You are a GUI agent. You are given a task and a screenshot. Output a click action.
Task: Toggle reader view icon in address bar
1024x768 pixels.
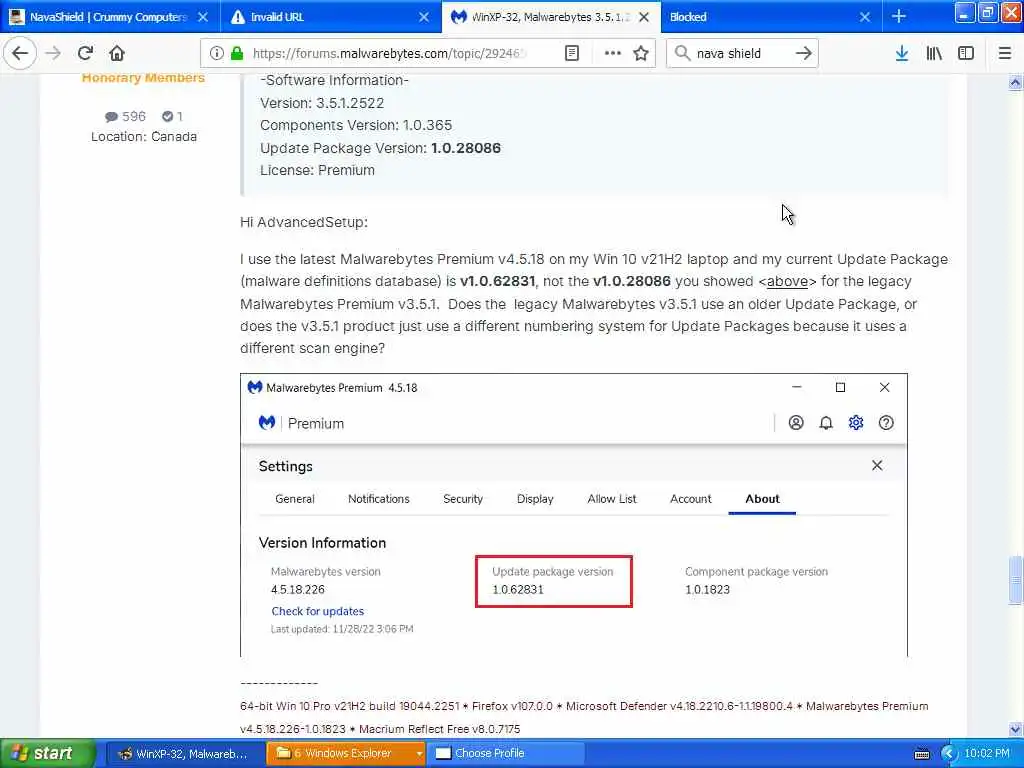tap(571, 54)
